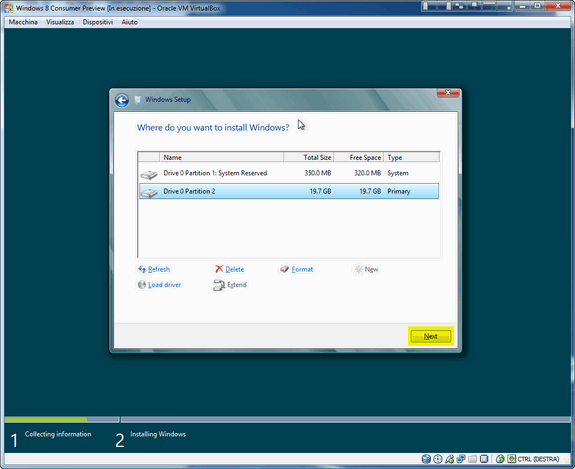Open the Visualizza menu
Screen dimensions: 575x469
pos(60,22)
